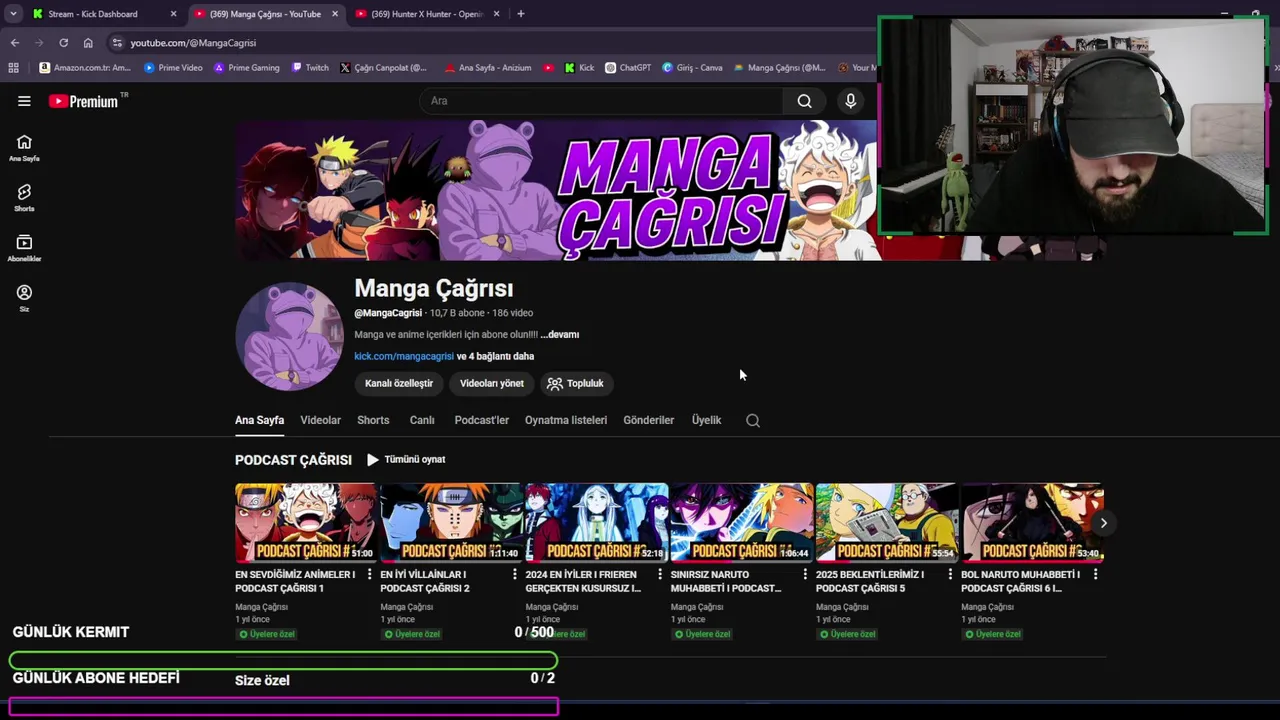Click the search magnifier button
The height and width of the screenshot is (720, 1280).
click(804, 101)
